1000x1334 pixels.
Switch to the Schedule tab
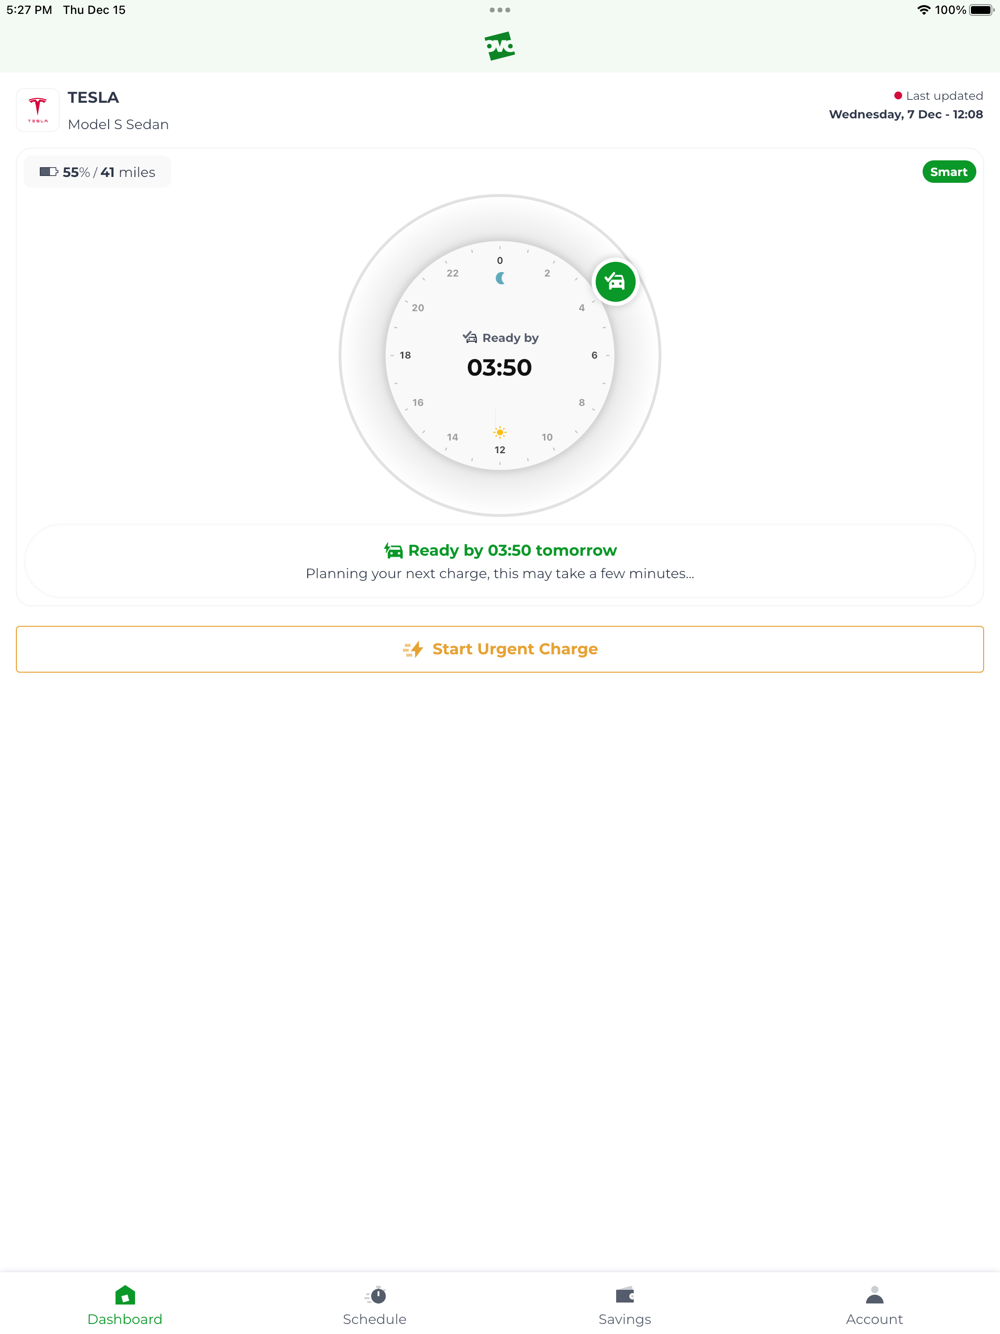click(x=375, y=1305)
